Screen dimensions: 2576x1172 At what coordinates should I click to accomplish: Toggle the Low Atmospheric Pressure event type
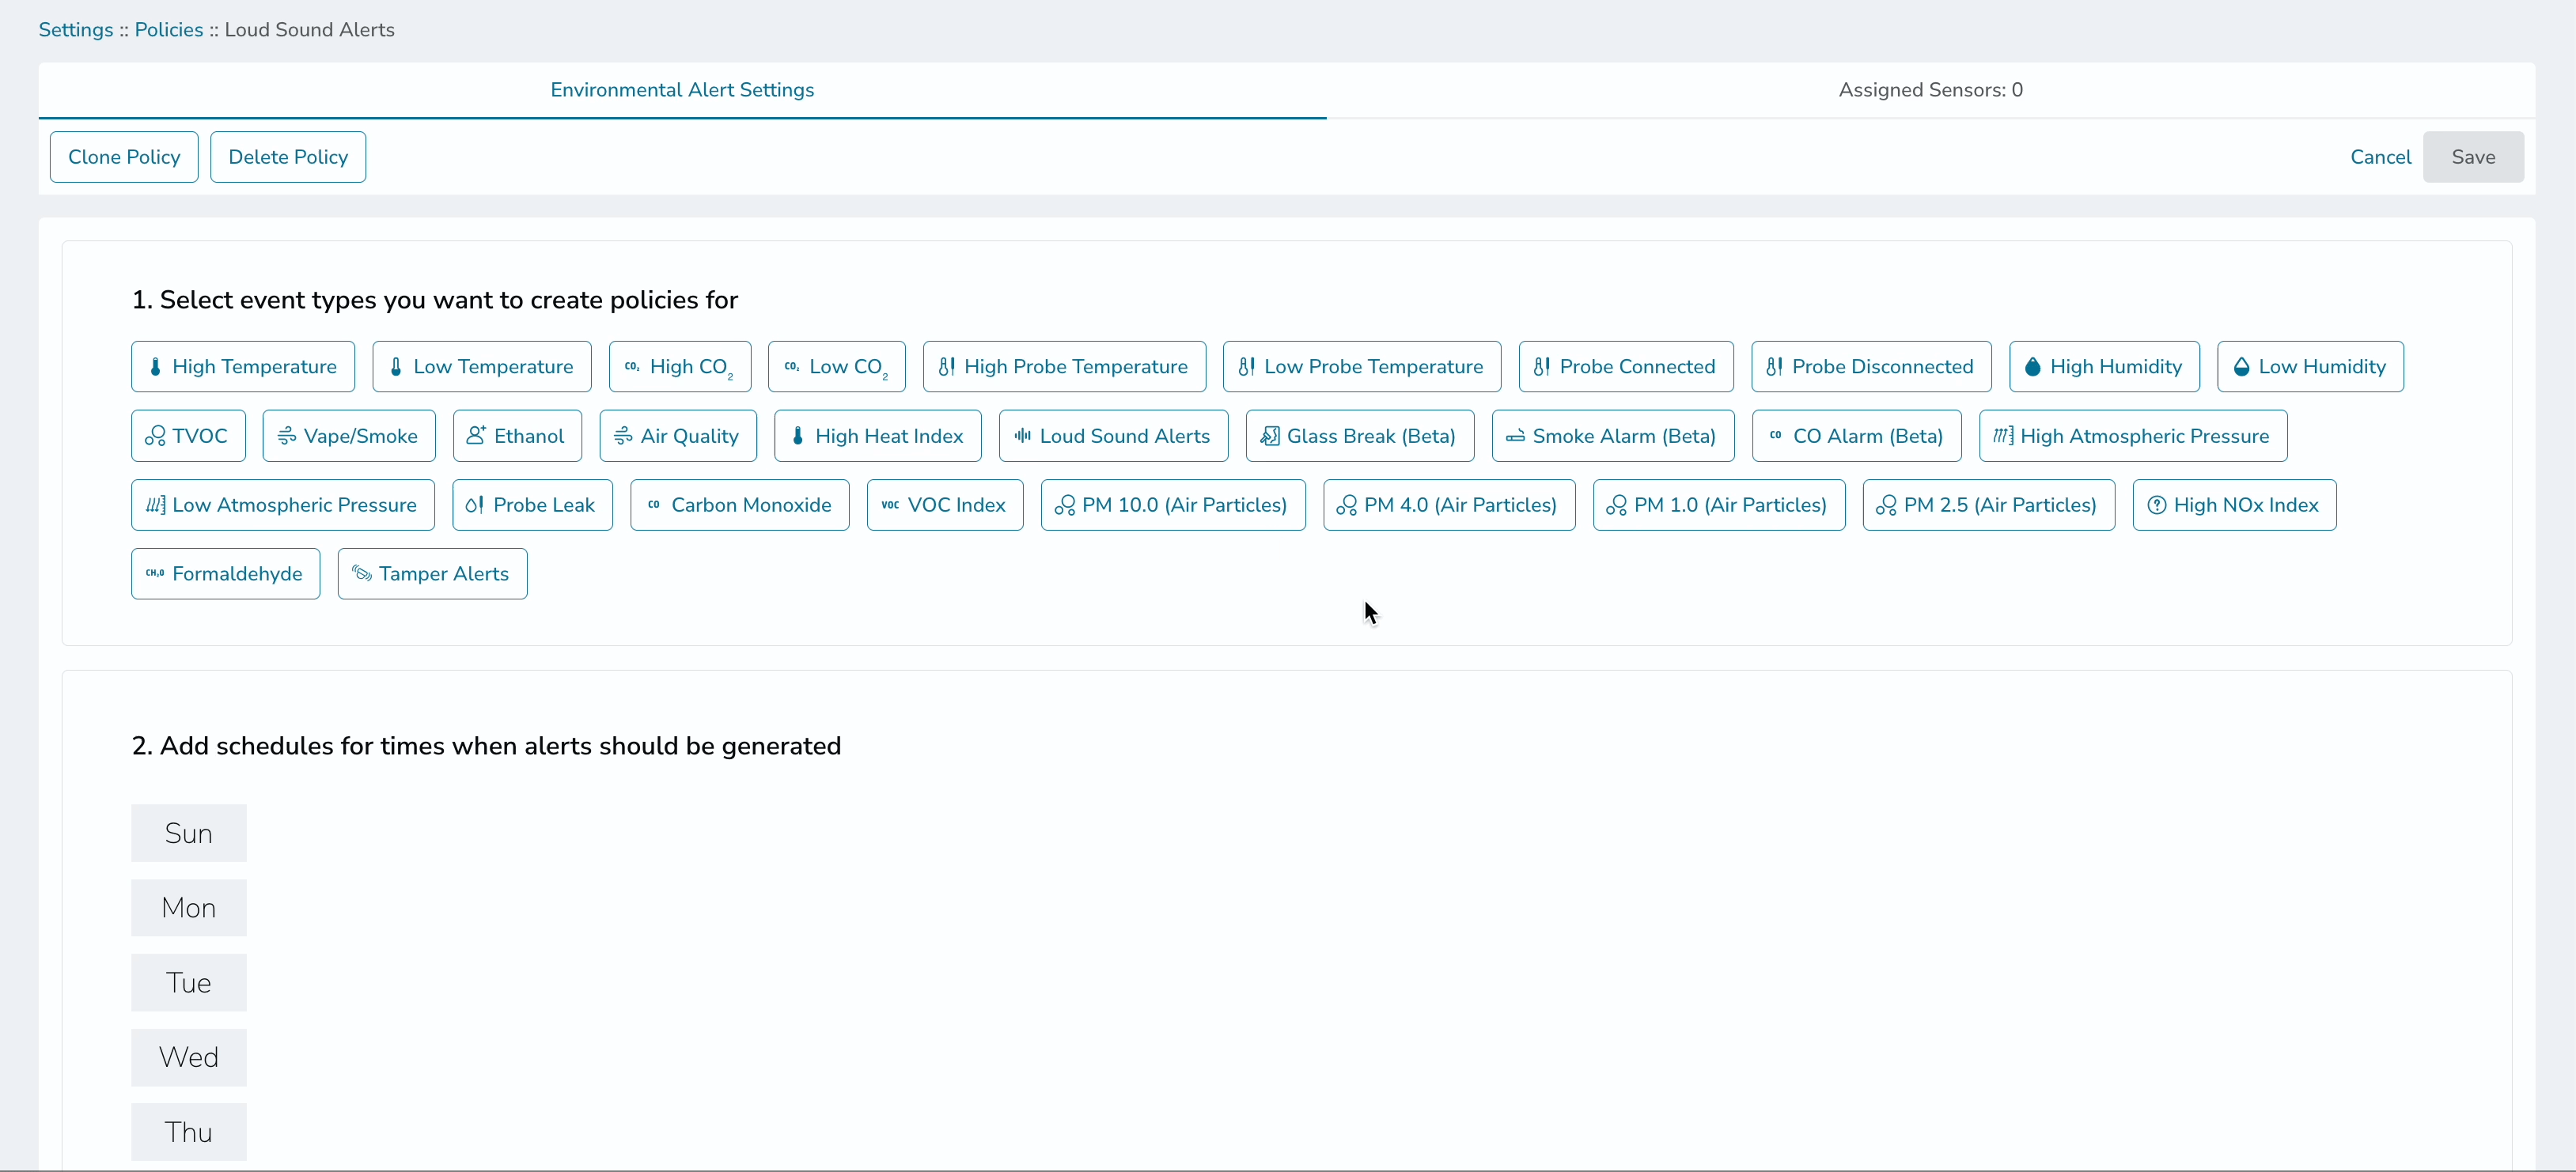click(x=282, y=505)
